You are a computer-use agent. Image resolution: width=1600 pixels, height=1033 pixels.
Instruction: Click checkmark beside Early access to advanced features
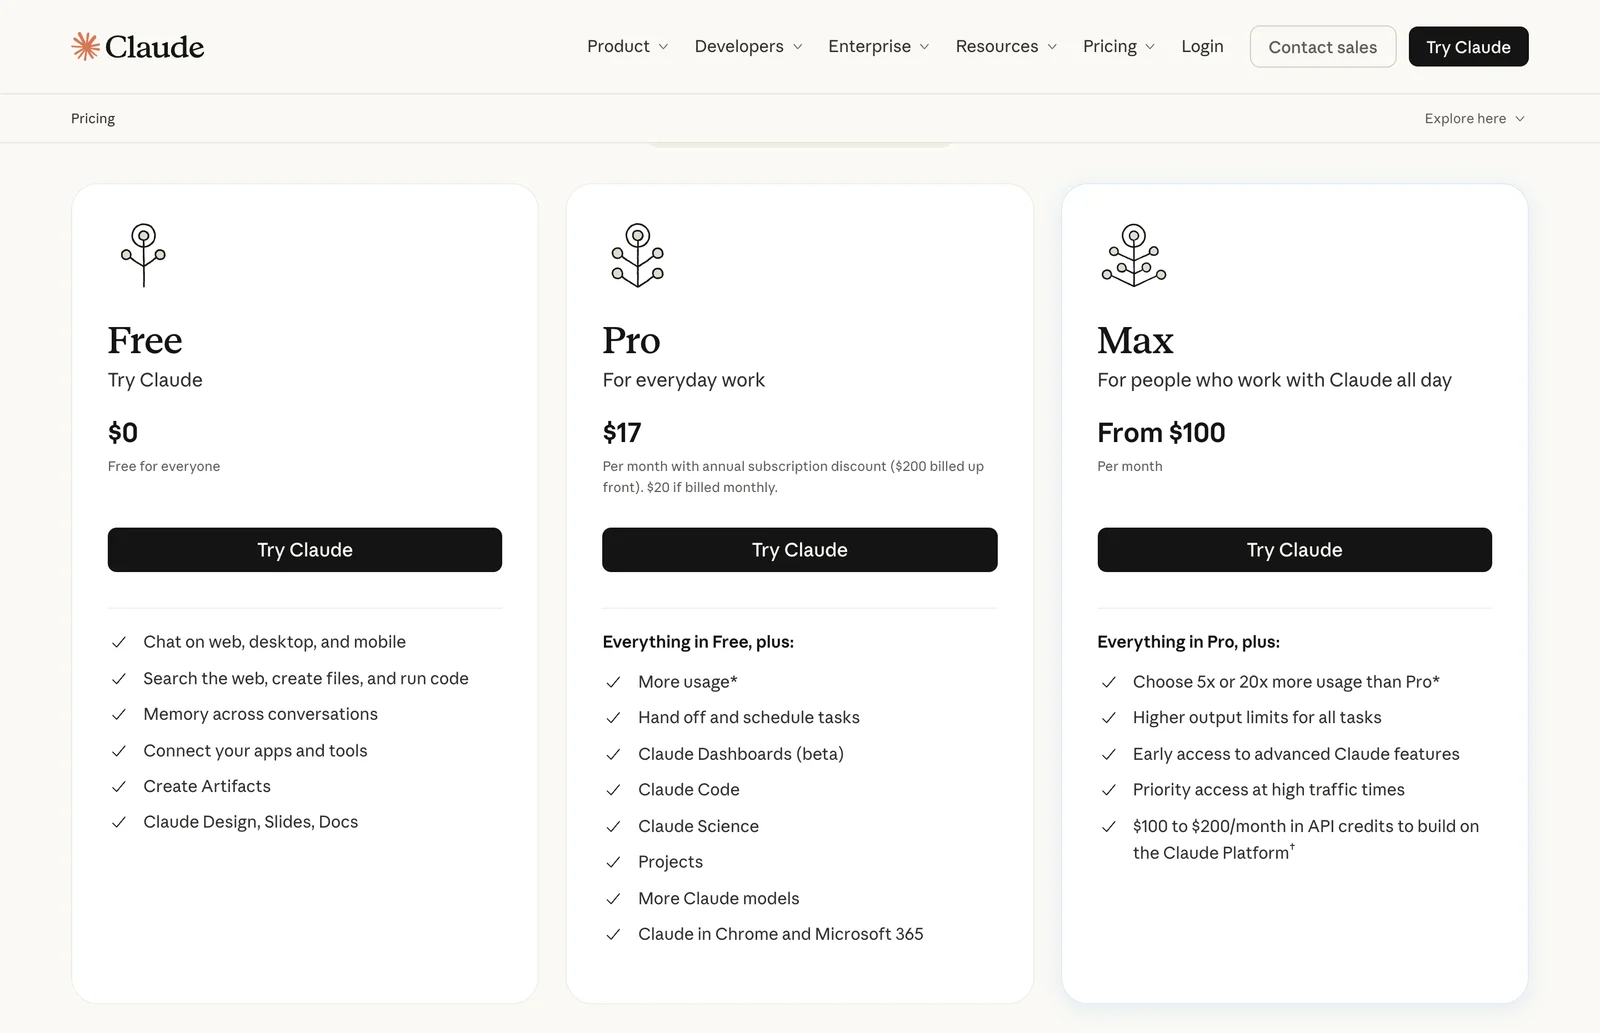point(1109,754)
